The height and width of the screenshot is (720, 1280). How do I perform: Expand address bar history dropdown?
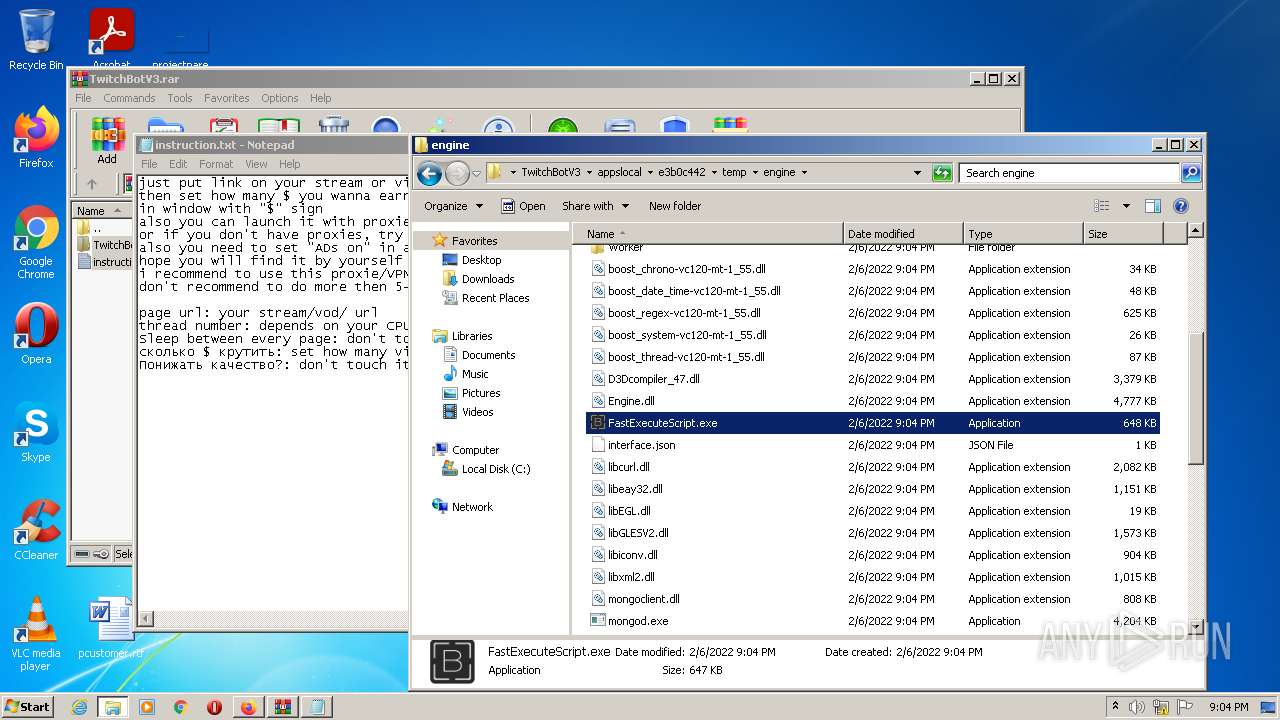[x=917, y=173]
